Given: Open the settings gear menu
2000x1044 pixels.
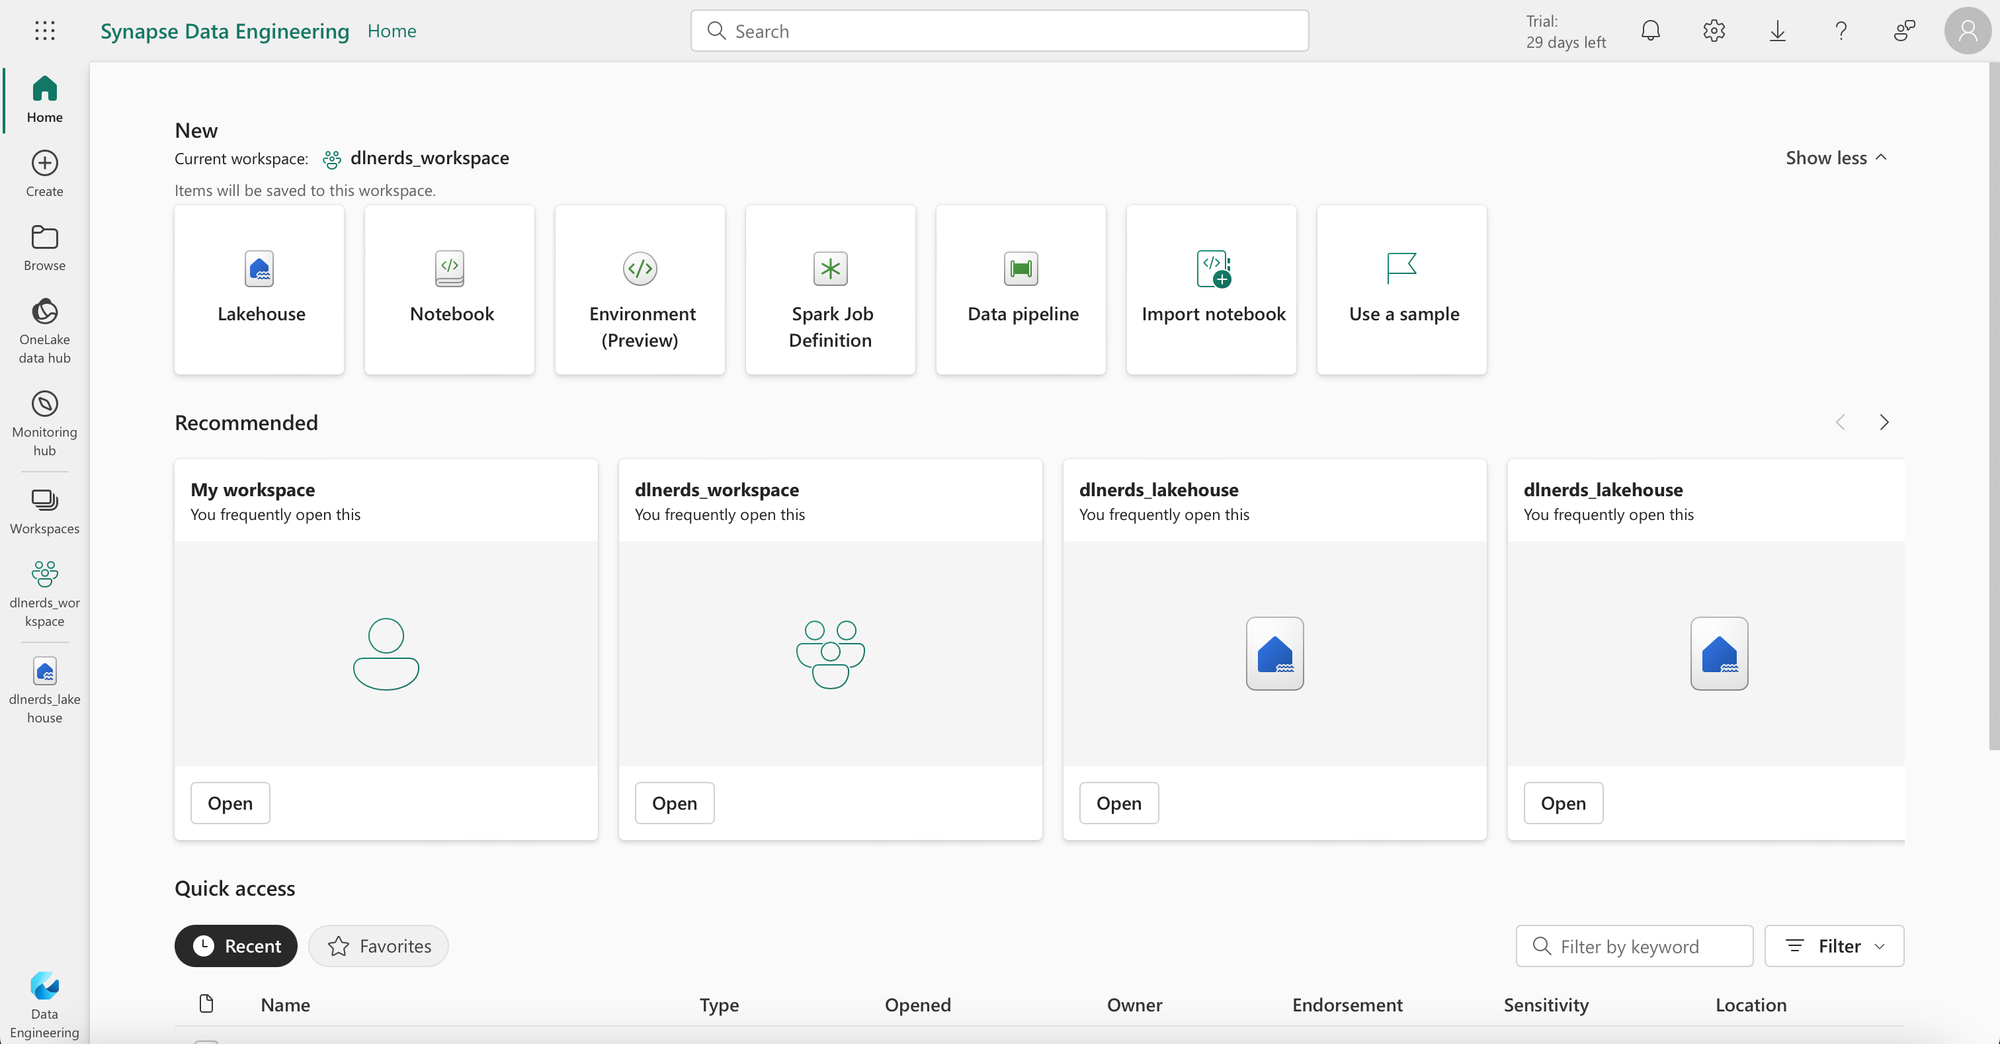Looking at the screenshot, I should (x=1714, y=31).
